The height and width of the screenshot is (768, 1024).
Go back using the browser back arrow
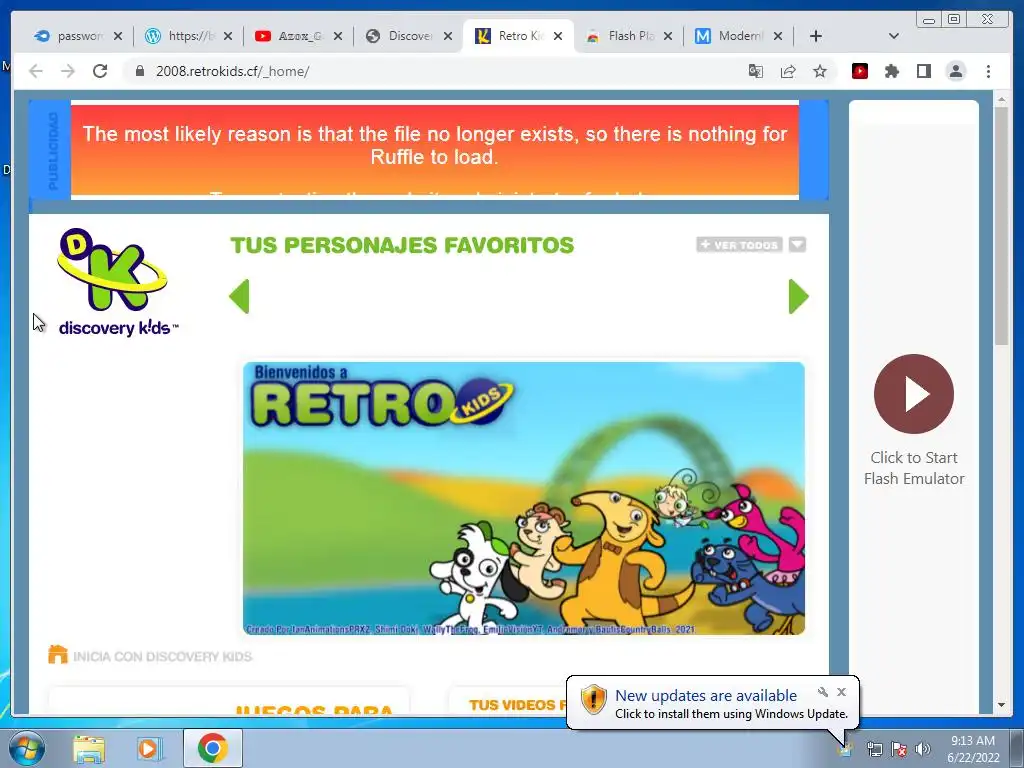click(36, 71)
